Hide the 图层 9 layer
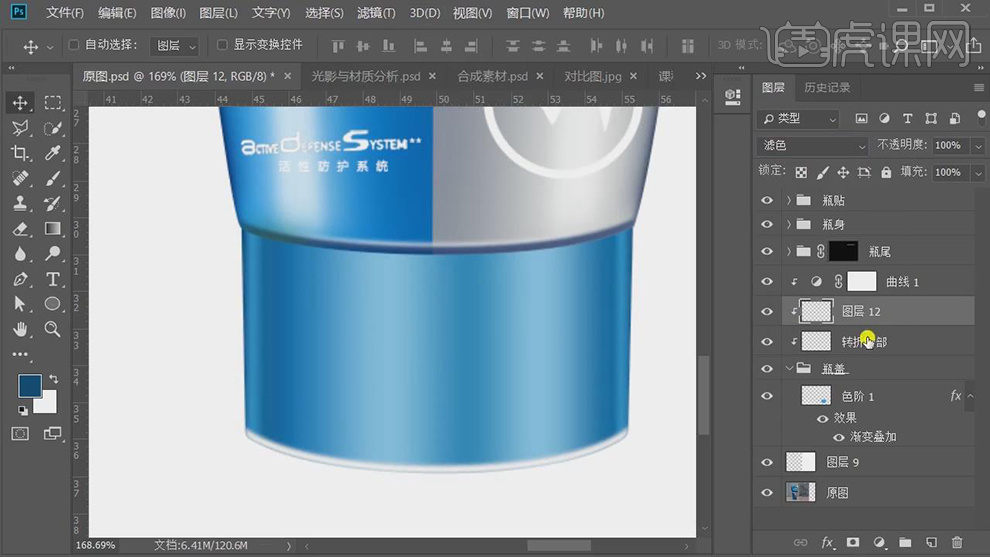 pos(767,462)
